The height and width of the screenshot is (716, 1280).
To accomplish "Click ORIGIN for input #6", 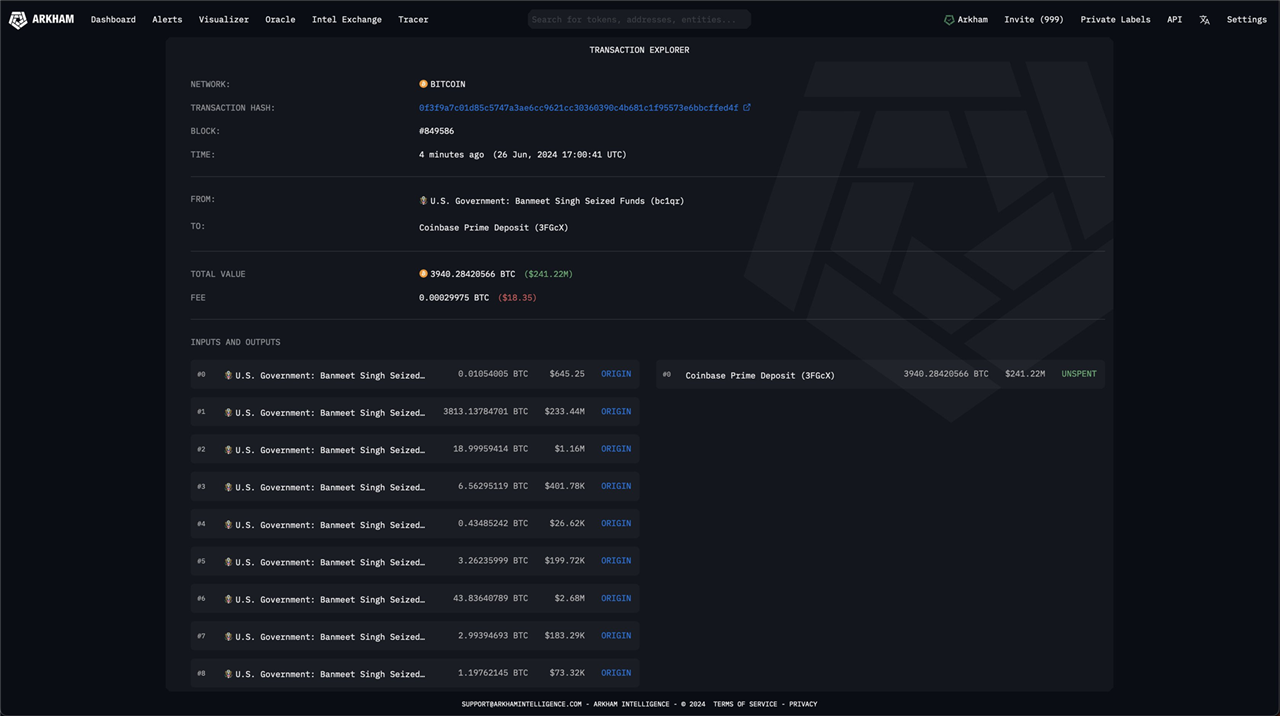I will [616, 598].
